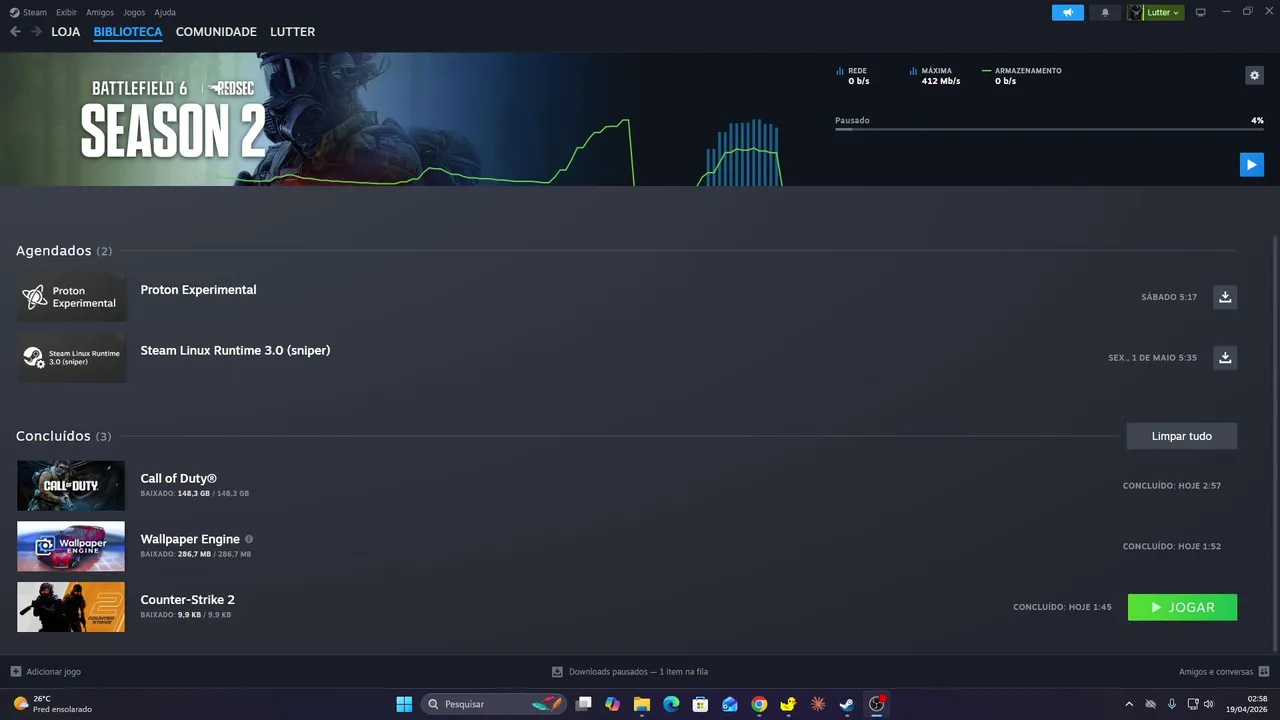
Task: Click the Proton Experimental thumbnail
Action: pyautogui.click(x=71, y=297)
